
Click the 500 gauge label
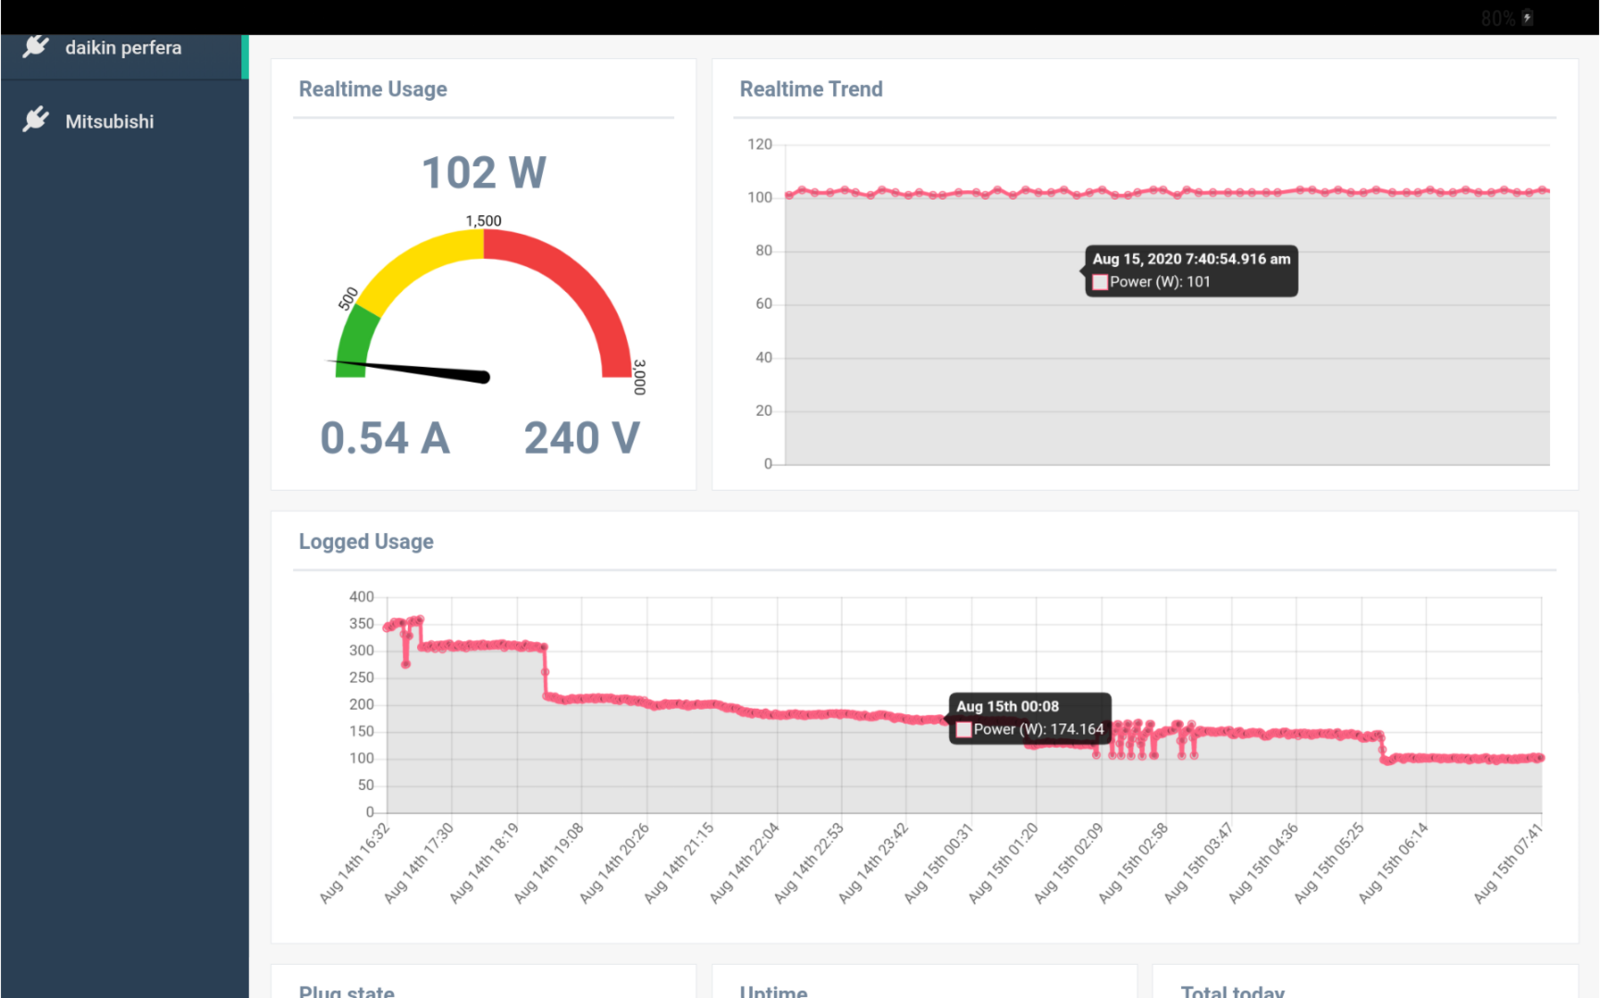point(348,298)
